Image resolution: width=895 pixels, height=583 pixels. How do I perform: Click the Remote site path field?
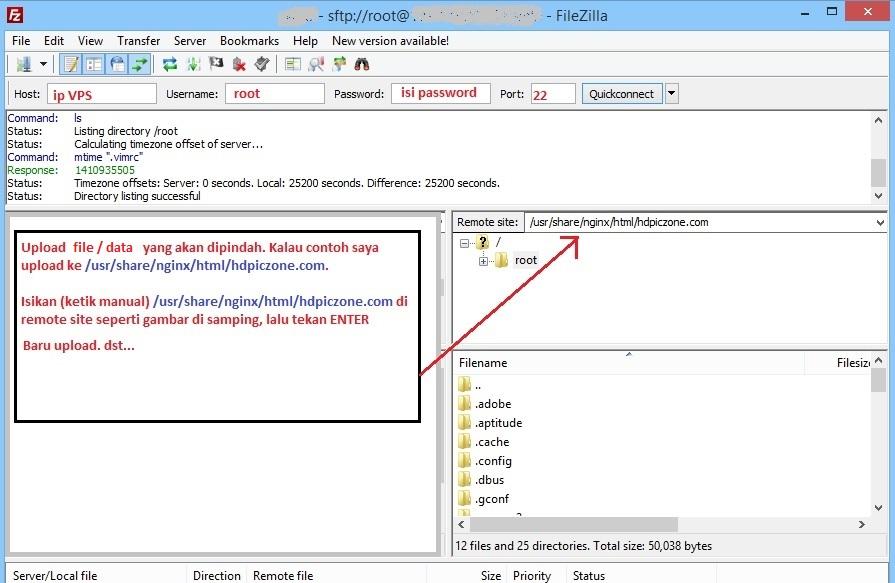pyautogui.click(x=699, y=222)
